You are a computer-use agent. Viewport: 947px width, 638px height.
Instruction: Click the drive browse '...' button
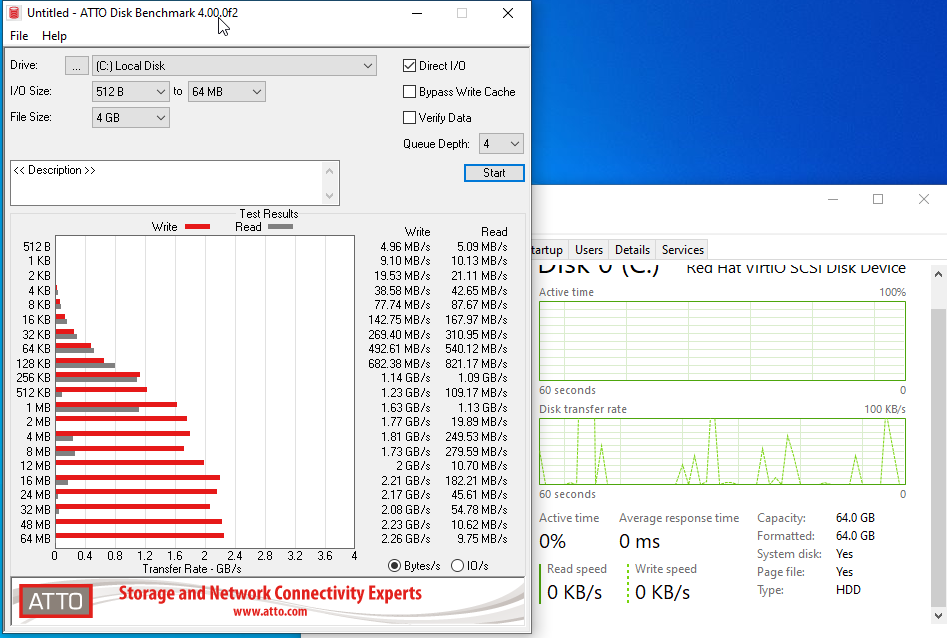(x=77, y=66)
